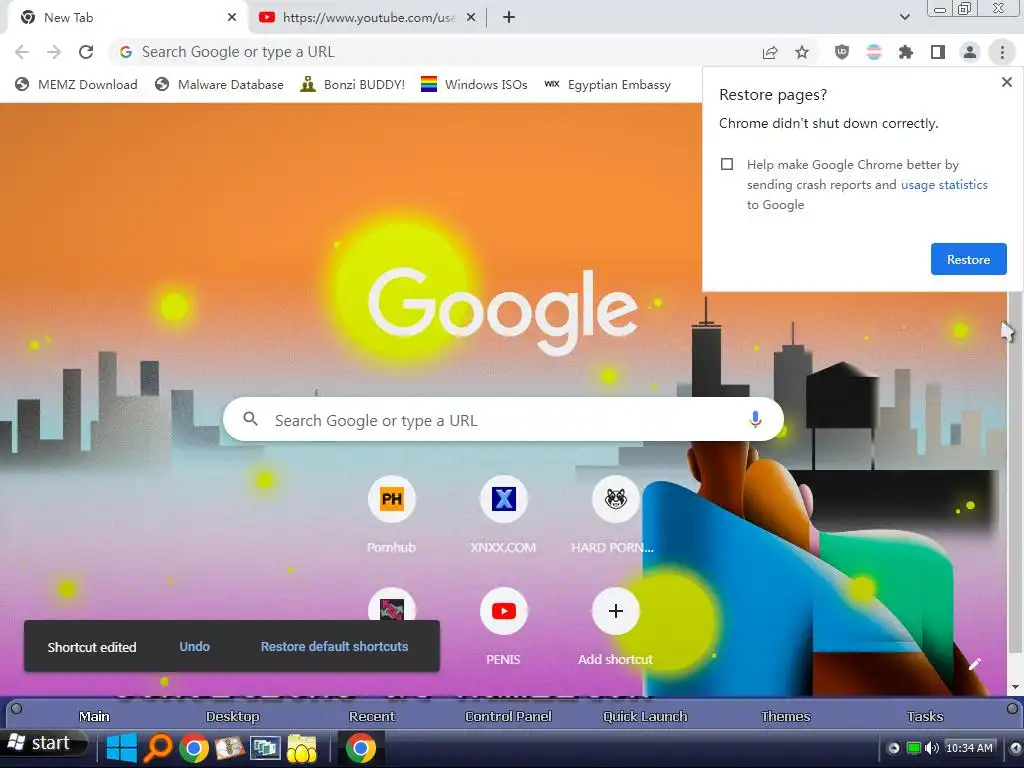Add a new shortcut tile

[615, 611]
